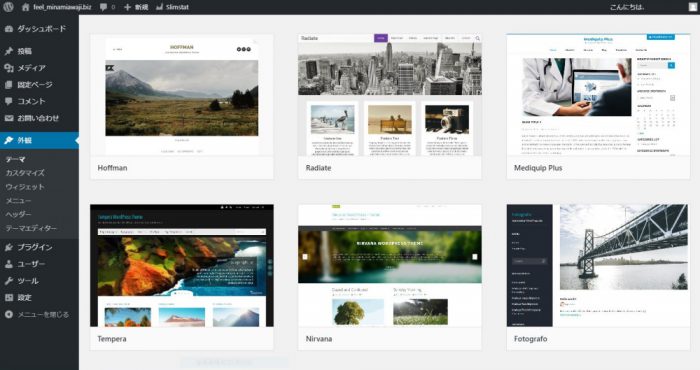The image size is (700, 370).
Task: Click the Nirvana theme name
Action: [319, 339]
